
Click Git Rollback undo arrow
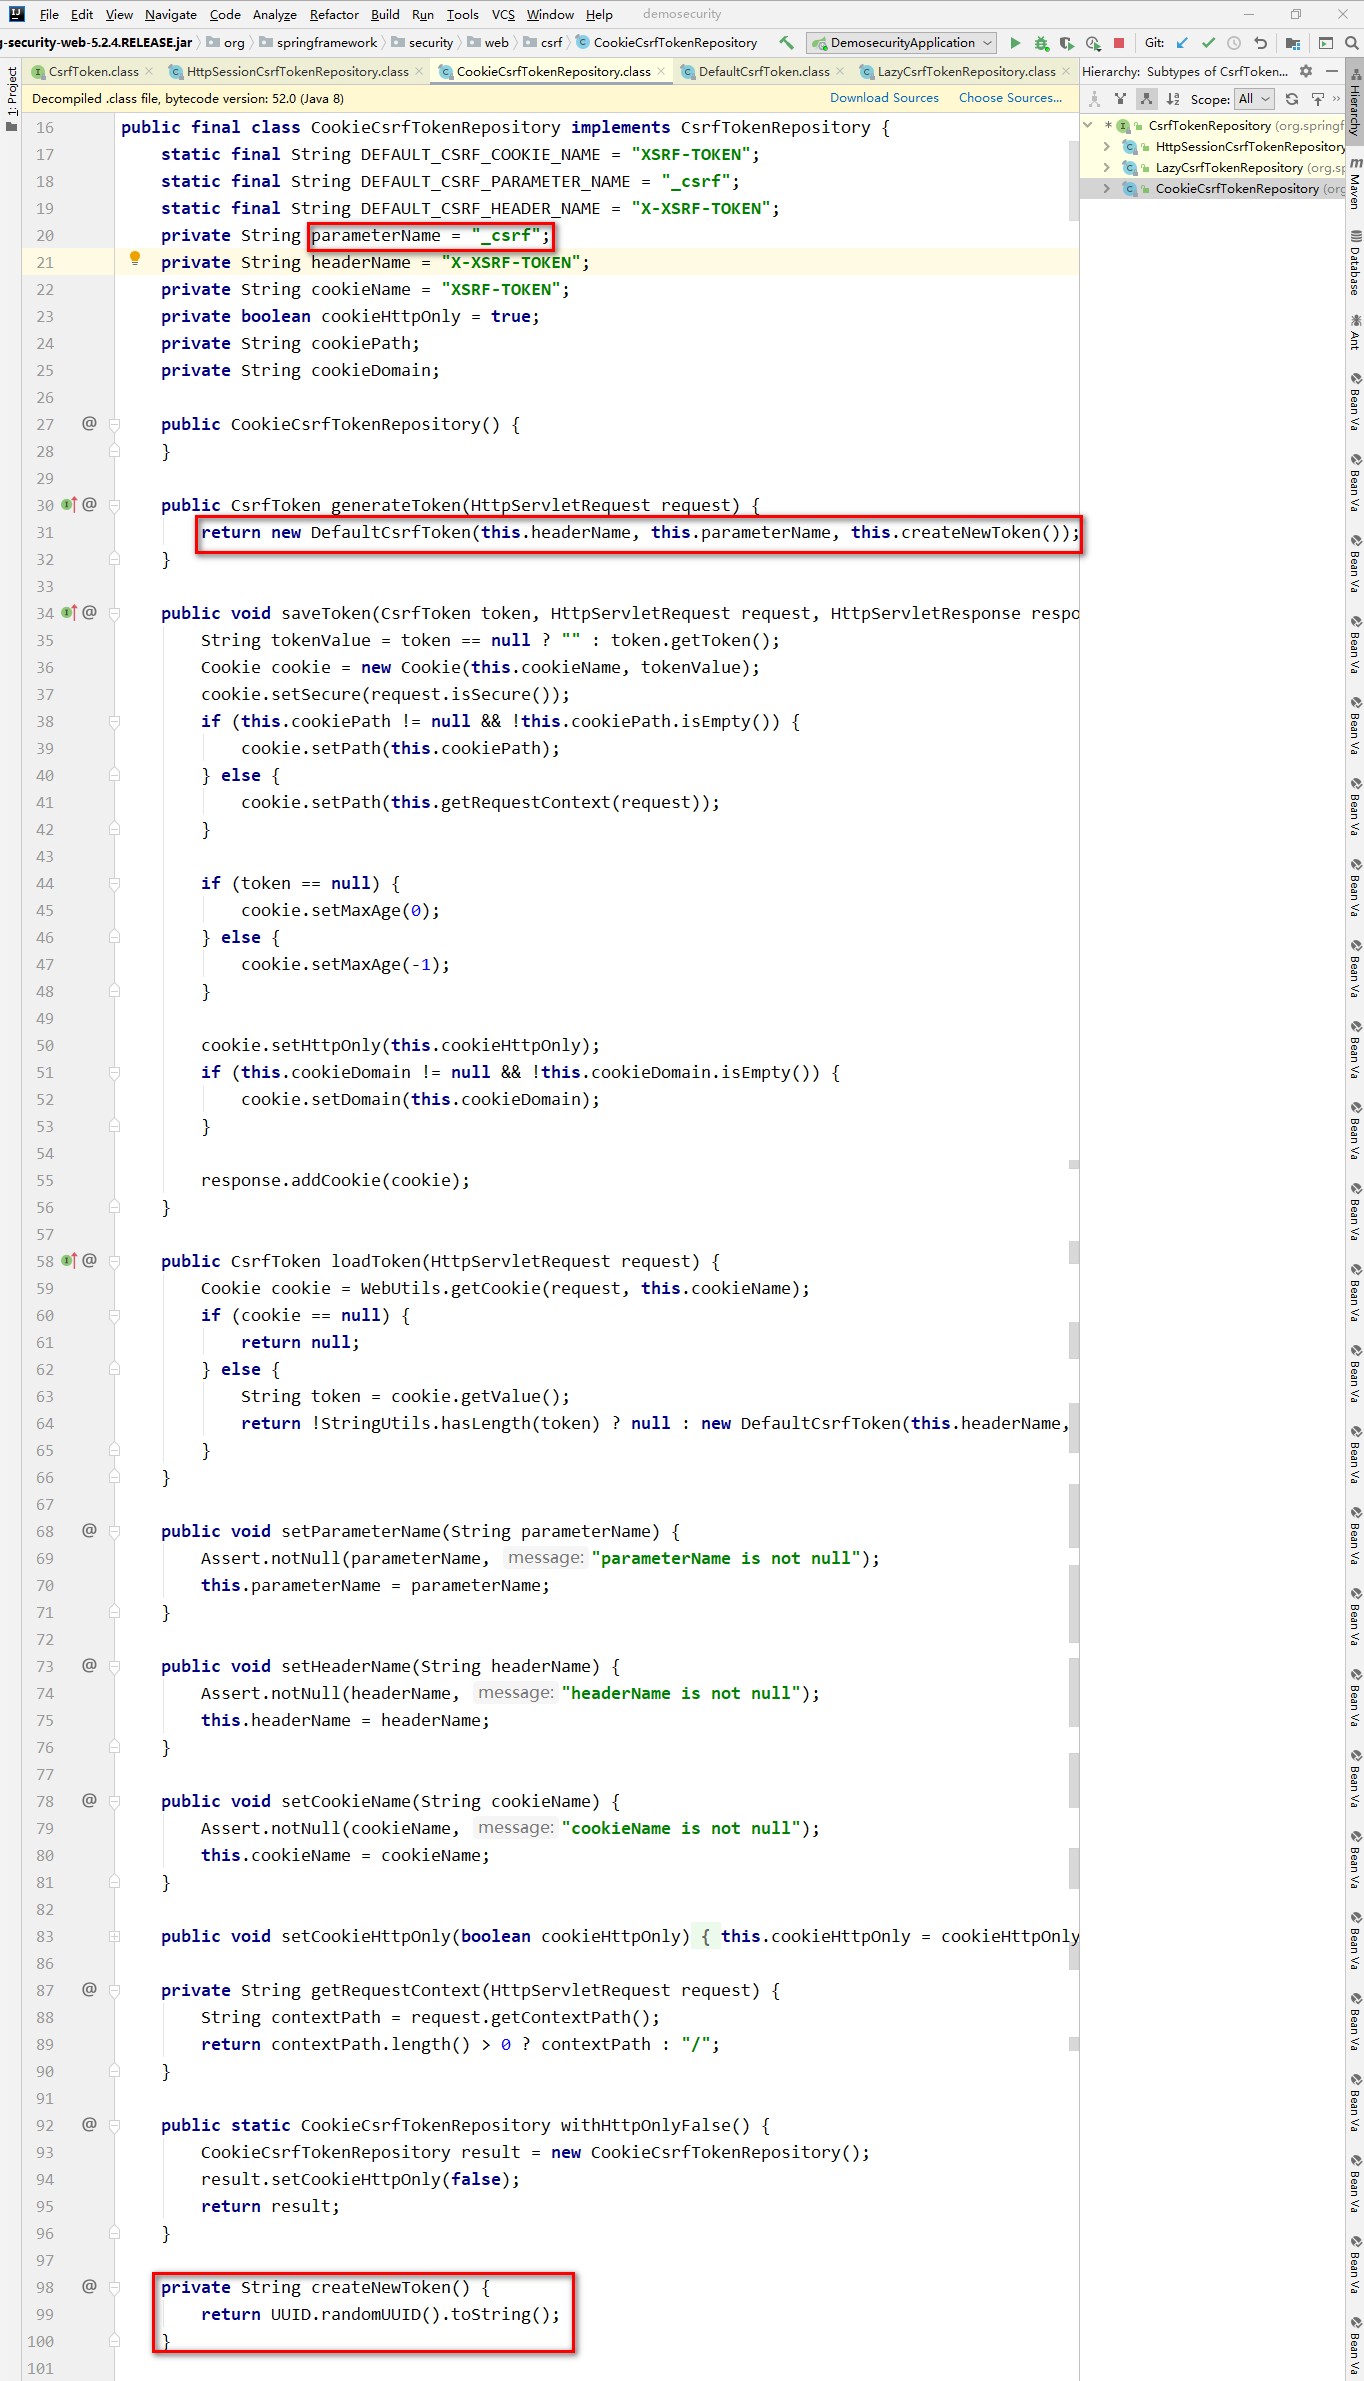[x=1260, y=43]
